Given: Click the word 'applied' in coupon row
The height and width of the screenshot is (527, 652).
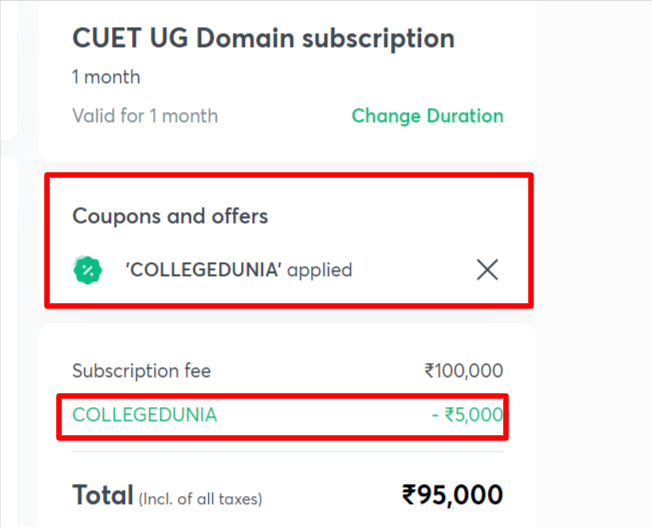Looking at the screenshot, I should 320,269.
